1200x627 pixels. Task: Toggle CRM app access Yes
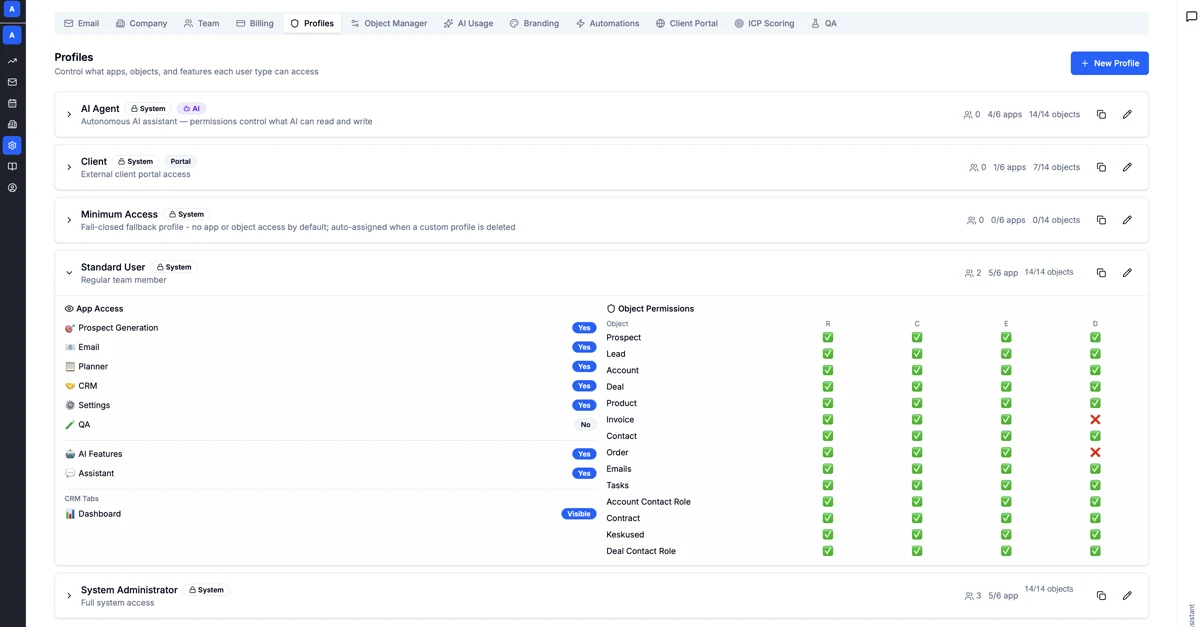pos(584,386)
